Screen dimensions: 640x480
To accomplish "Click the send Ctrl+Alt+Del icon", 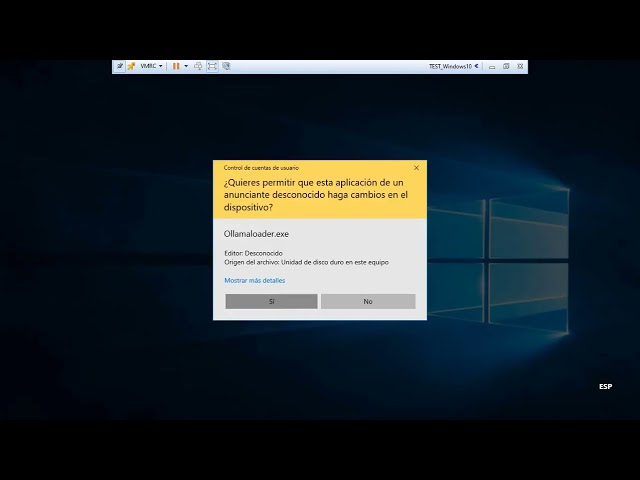I will tap(198, 66).
